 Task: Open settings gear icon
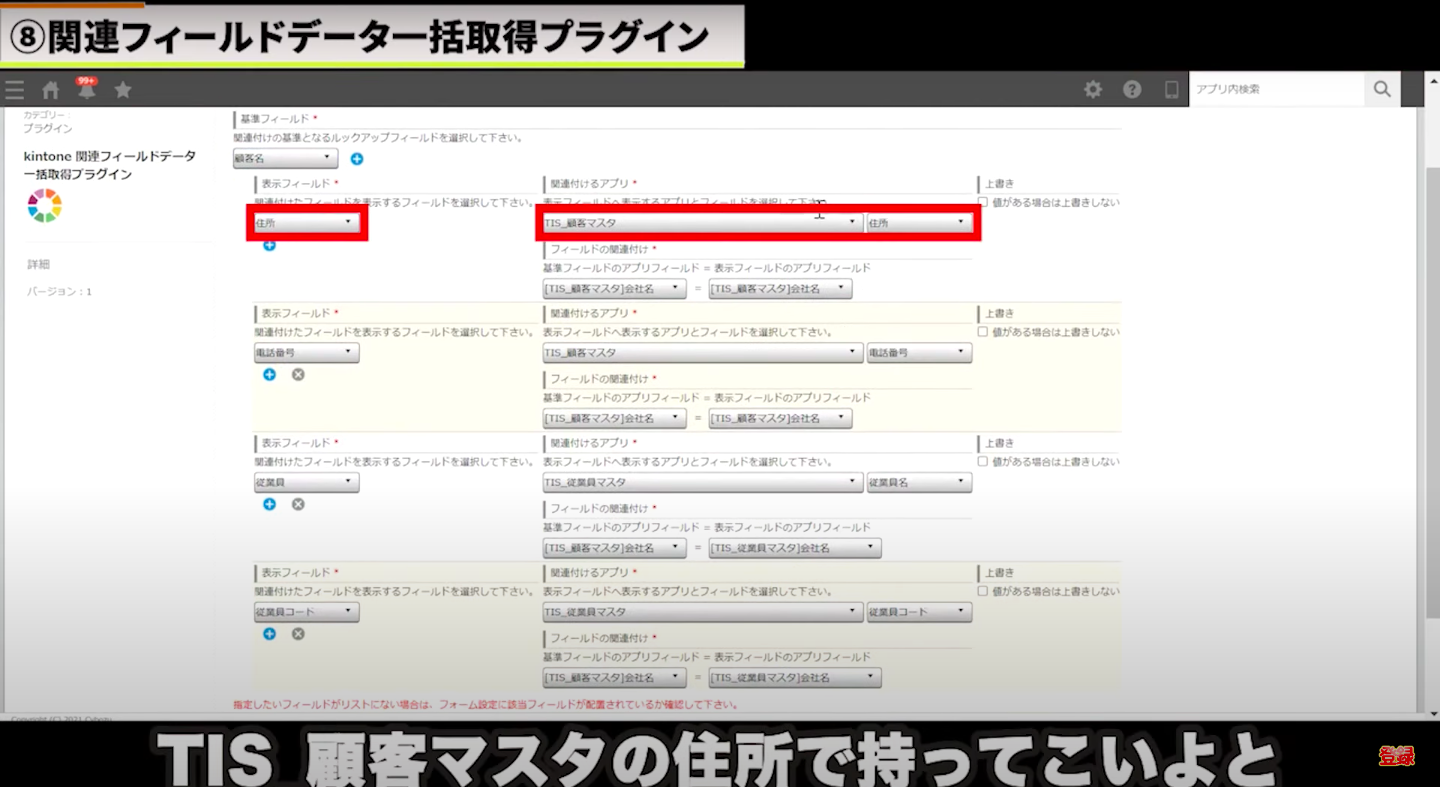pyautogui.click(x=1093, y=90)
